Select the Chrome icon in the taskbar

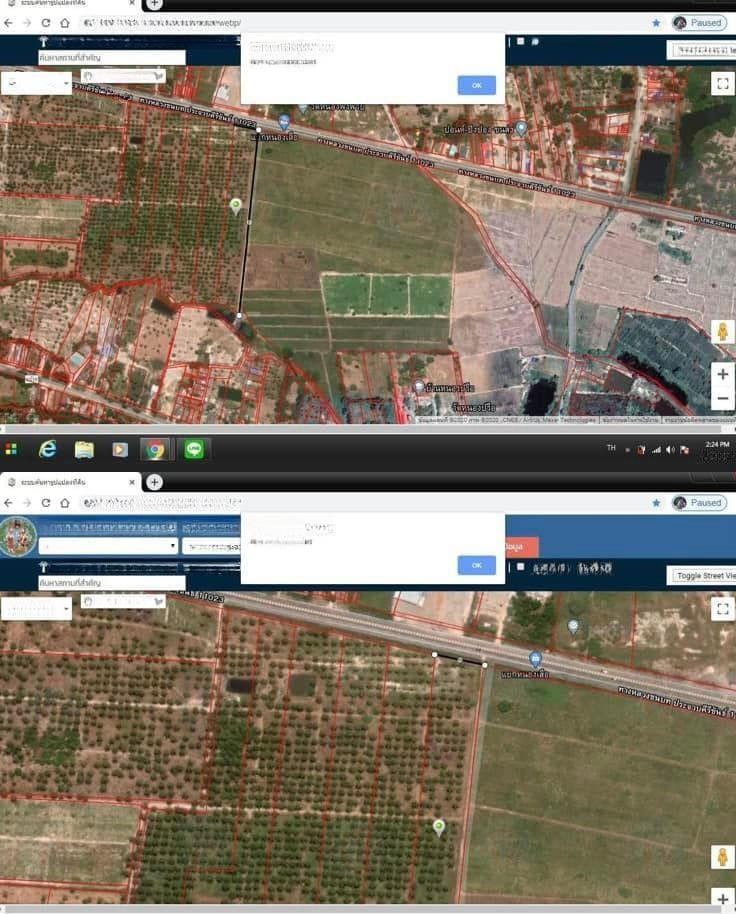(x=156, y=450)
